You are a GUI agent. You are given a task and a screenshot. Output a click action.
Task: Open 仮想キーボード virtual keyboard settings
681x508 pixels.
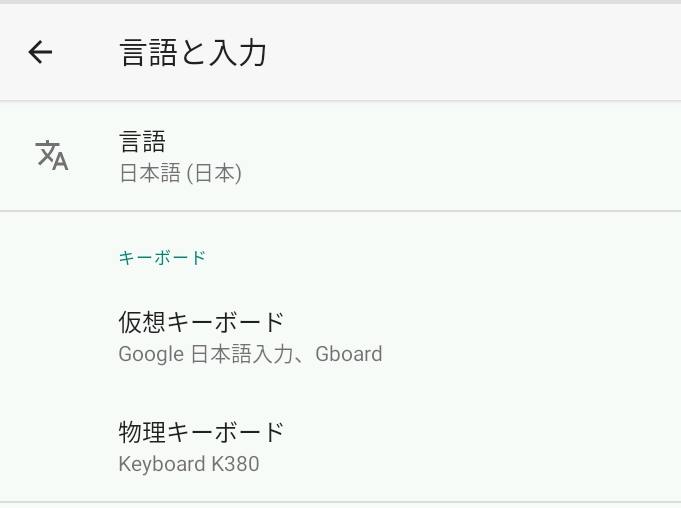340,337
